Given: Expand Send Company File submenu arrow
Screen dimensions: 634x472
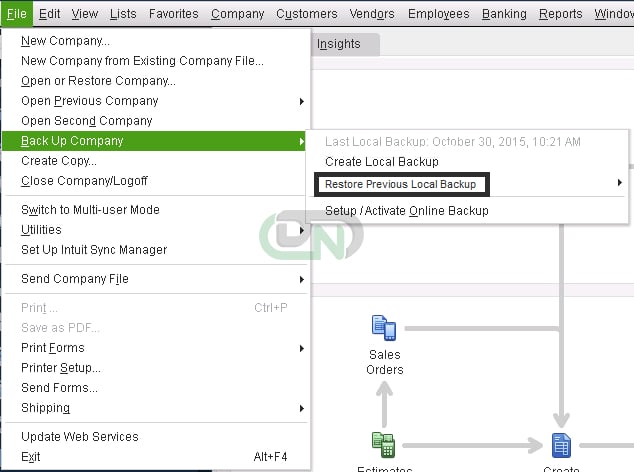Looking at the screenshot, I should point(302,279).
